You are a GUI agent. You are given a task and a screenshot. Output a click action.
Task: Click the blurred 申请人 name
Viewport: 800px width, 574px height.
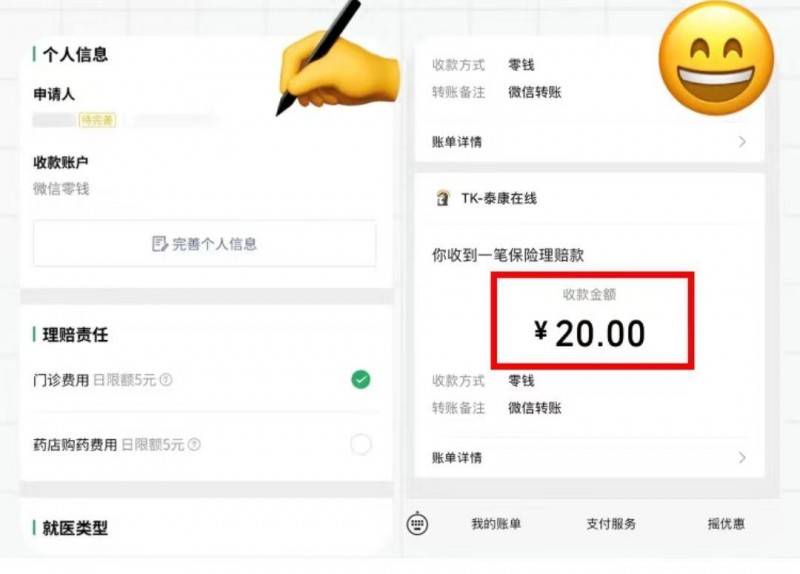(x=54, y=121)
